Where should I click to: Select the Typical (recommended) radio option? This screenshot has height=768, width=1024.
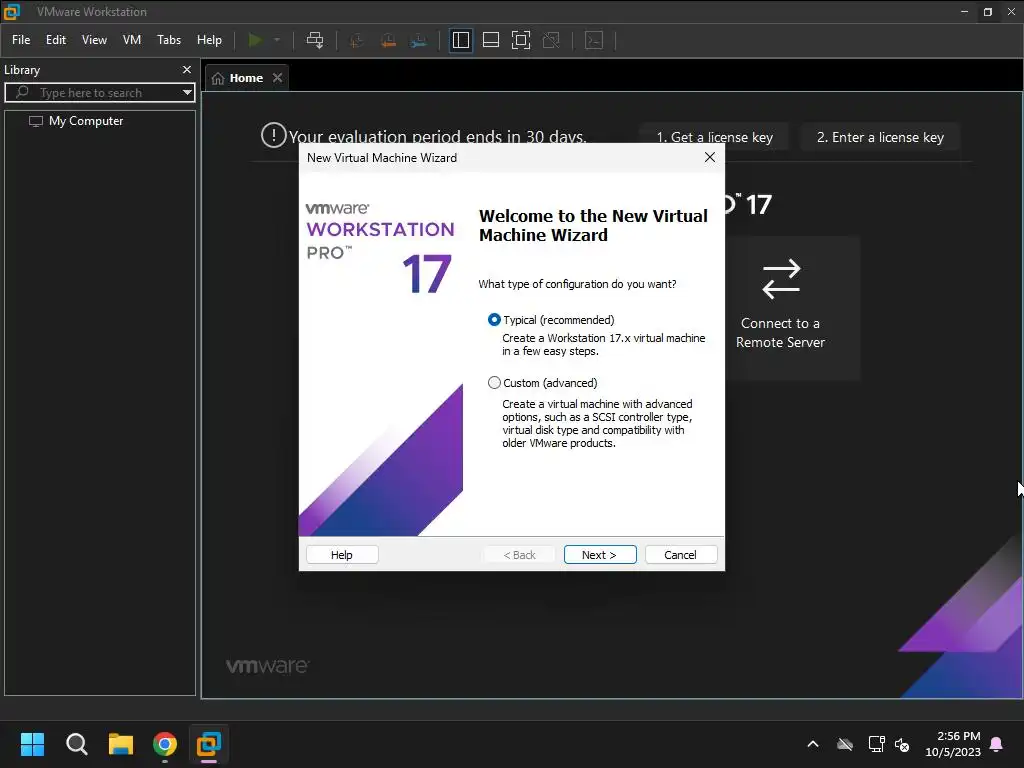tap(494, 320)
